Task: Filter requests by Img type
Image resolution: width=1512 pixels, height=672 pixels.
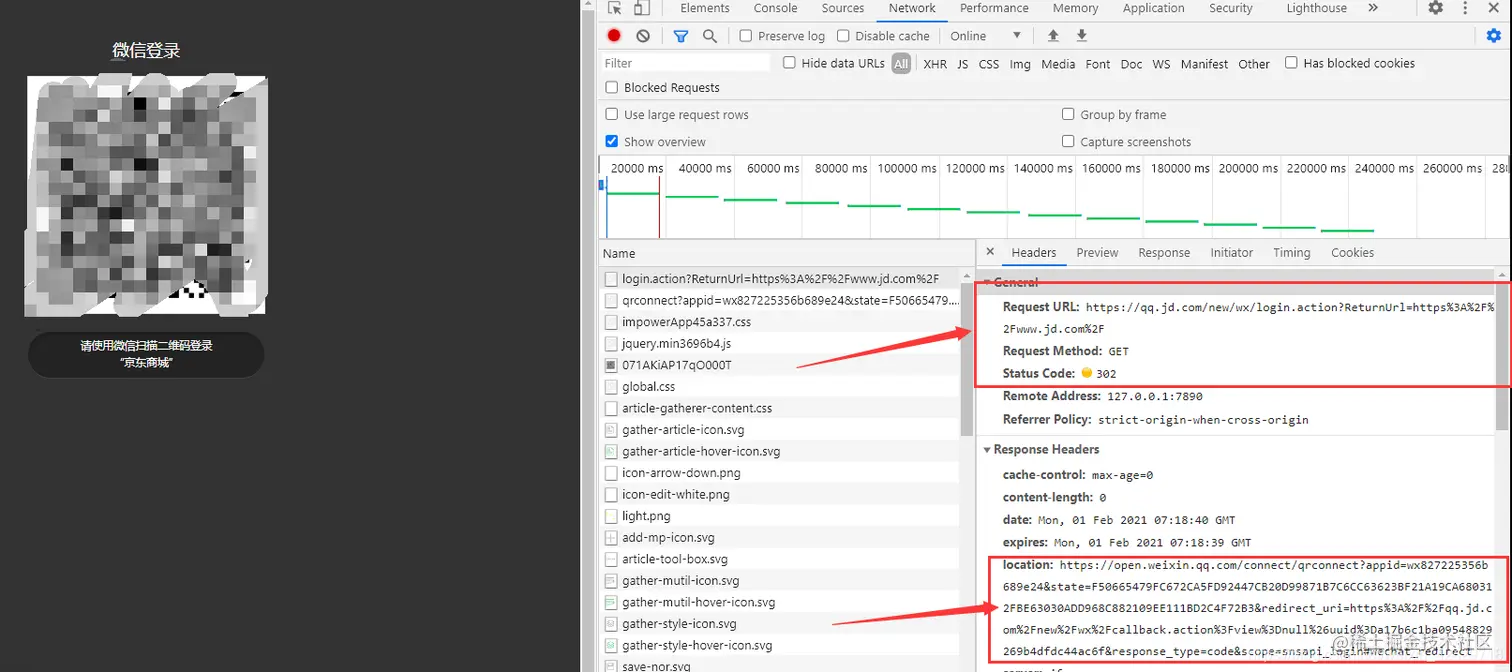Action: [x=1020, y=64]
